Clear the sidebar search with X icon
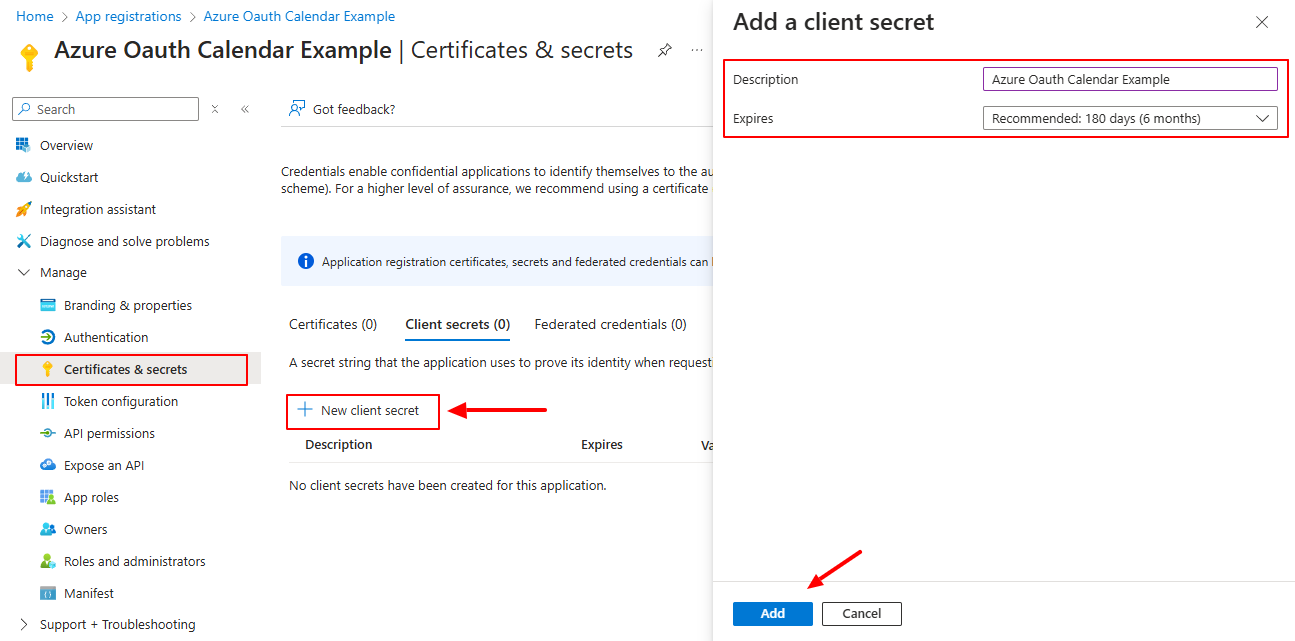1295x641 pixels. tap(215, 109)
